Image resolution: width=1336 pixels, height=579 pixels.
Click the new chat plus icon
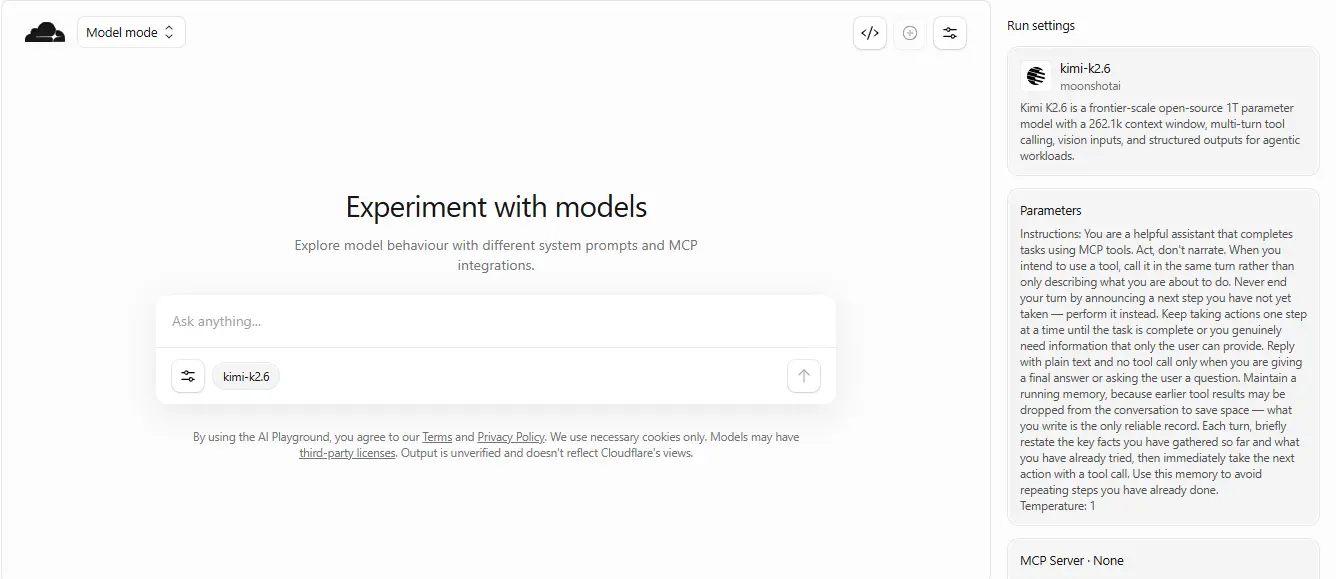(x=910, y=32)
